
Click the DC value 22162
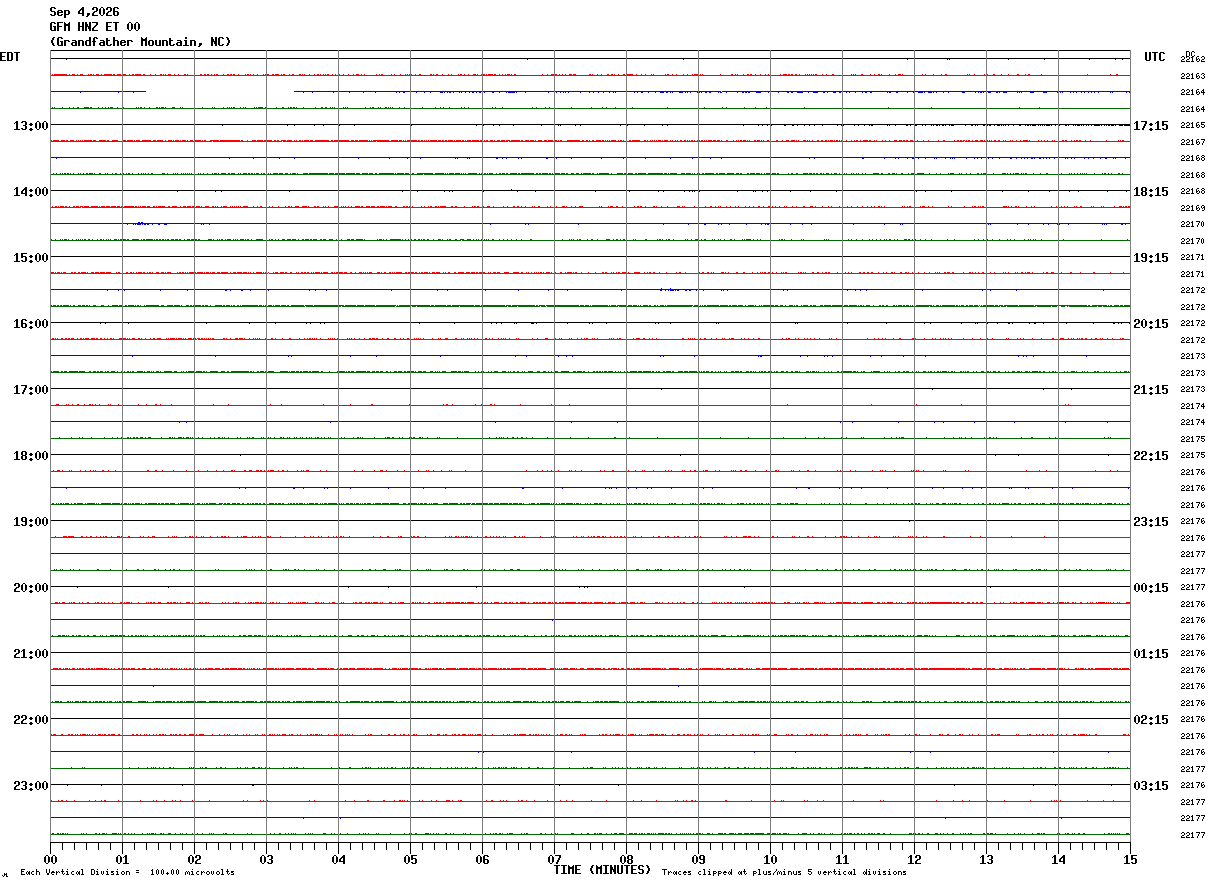click(1193, 59)
